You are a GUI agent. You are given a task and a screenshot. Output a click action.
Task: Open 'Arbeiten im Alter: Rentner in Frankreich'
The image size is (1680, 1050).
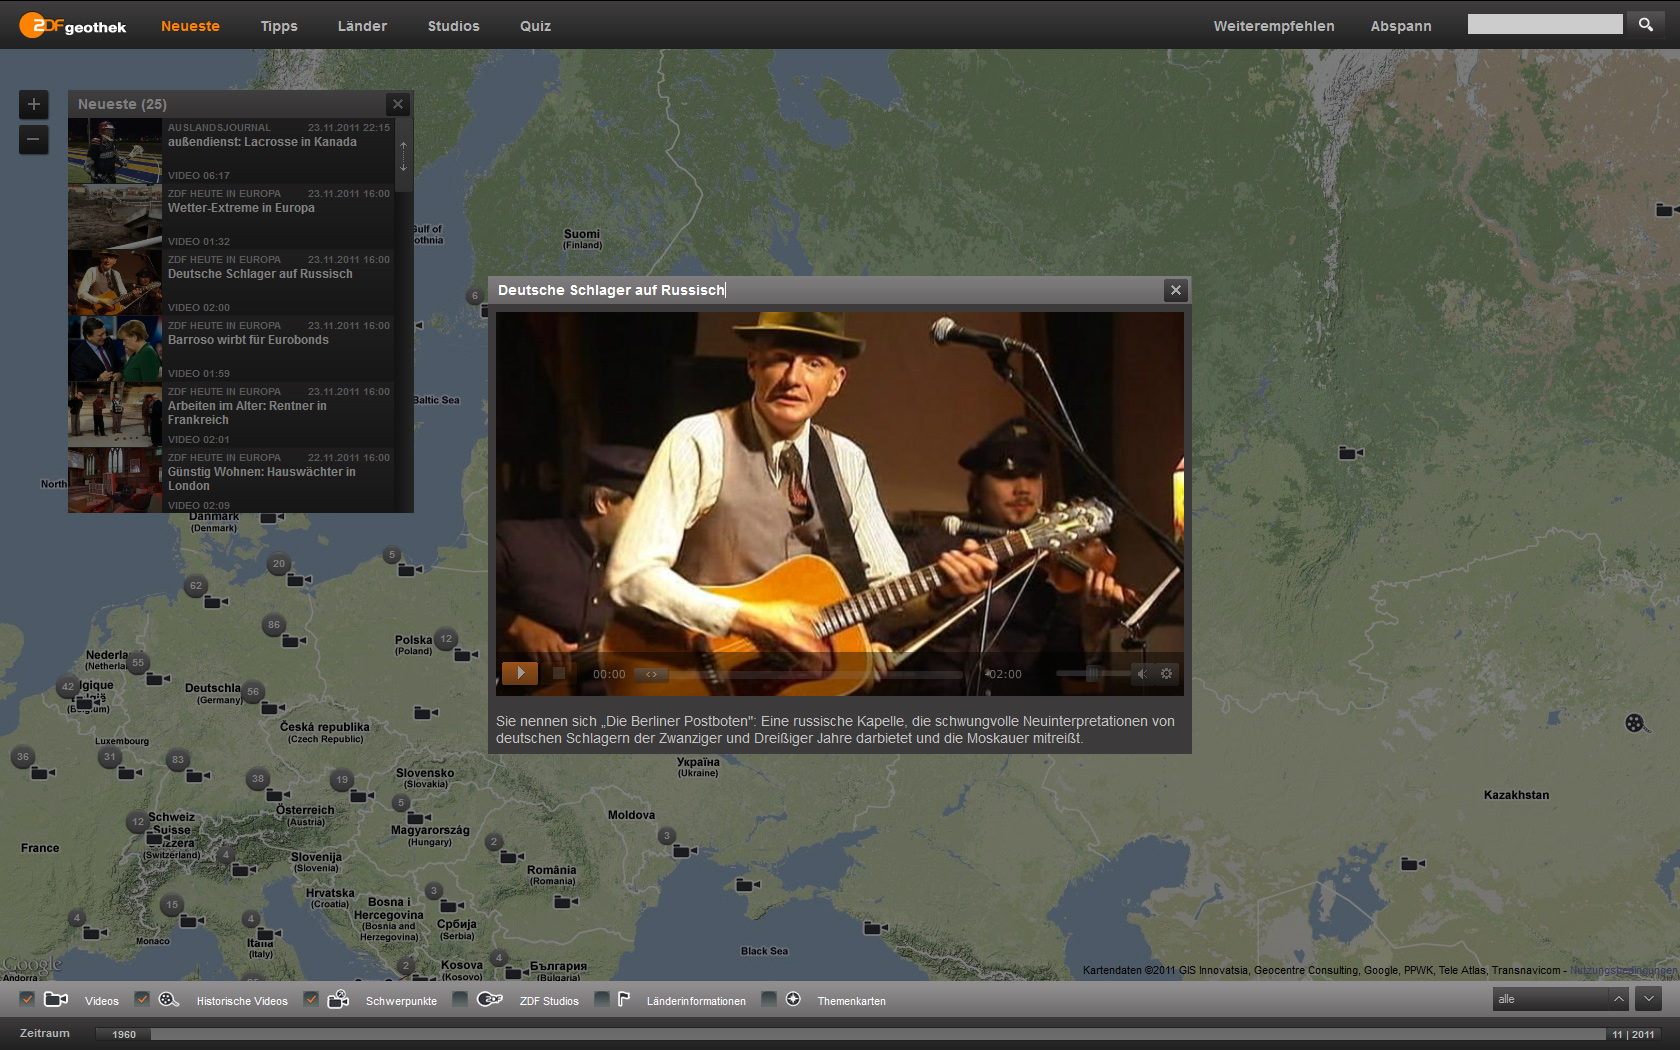coord(247,413)
